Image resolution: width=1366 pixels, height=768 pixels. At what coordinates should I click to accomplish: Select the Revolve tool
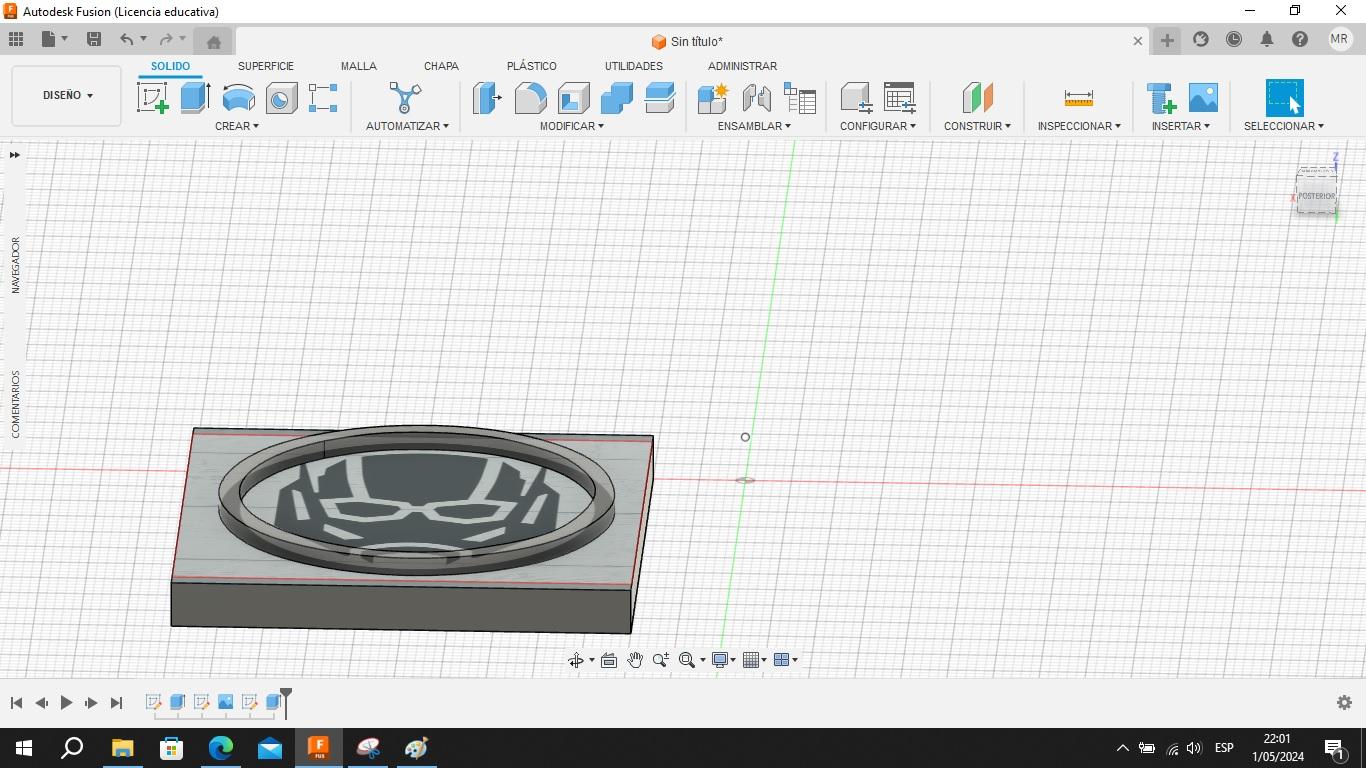(238, 98)
